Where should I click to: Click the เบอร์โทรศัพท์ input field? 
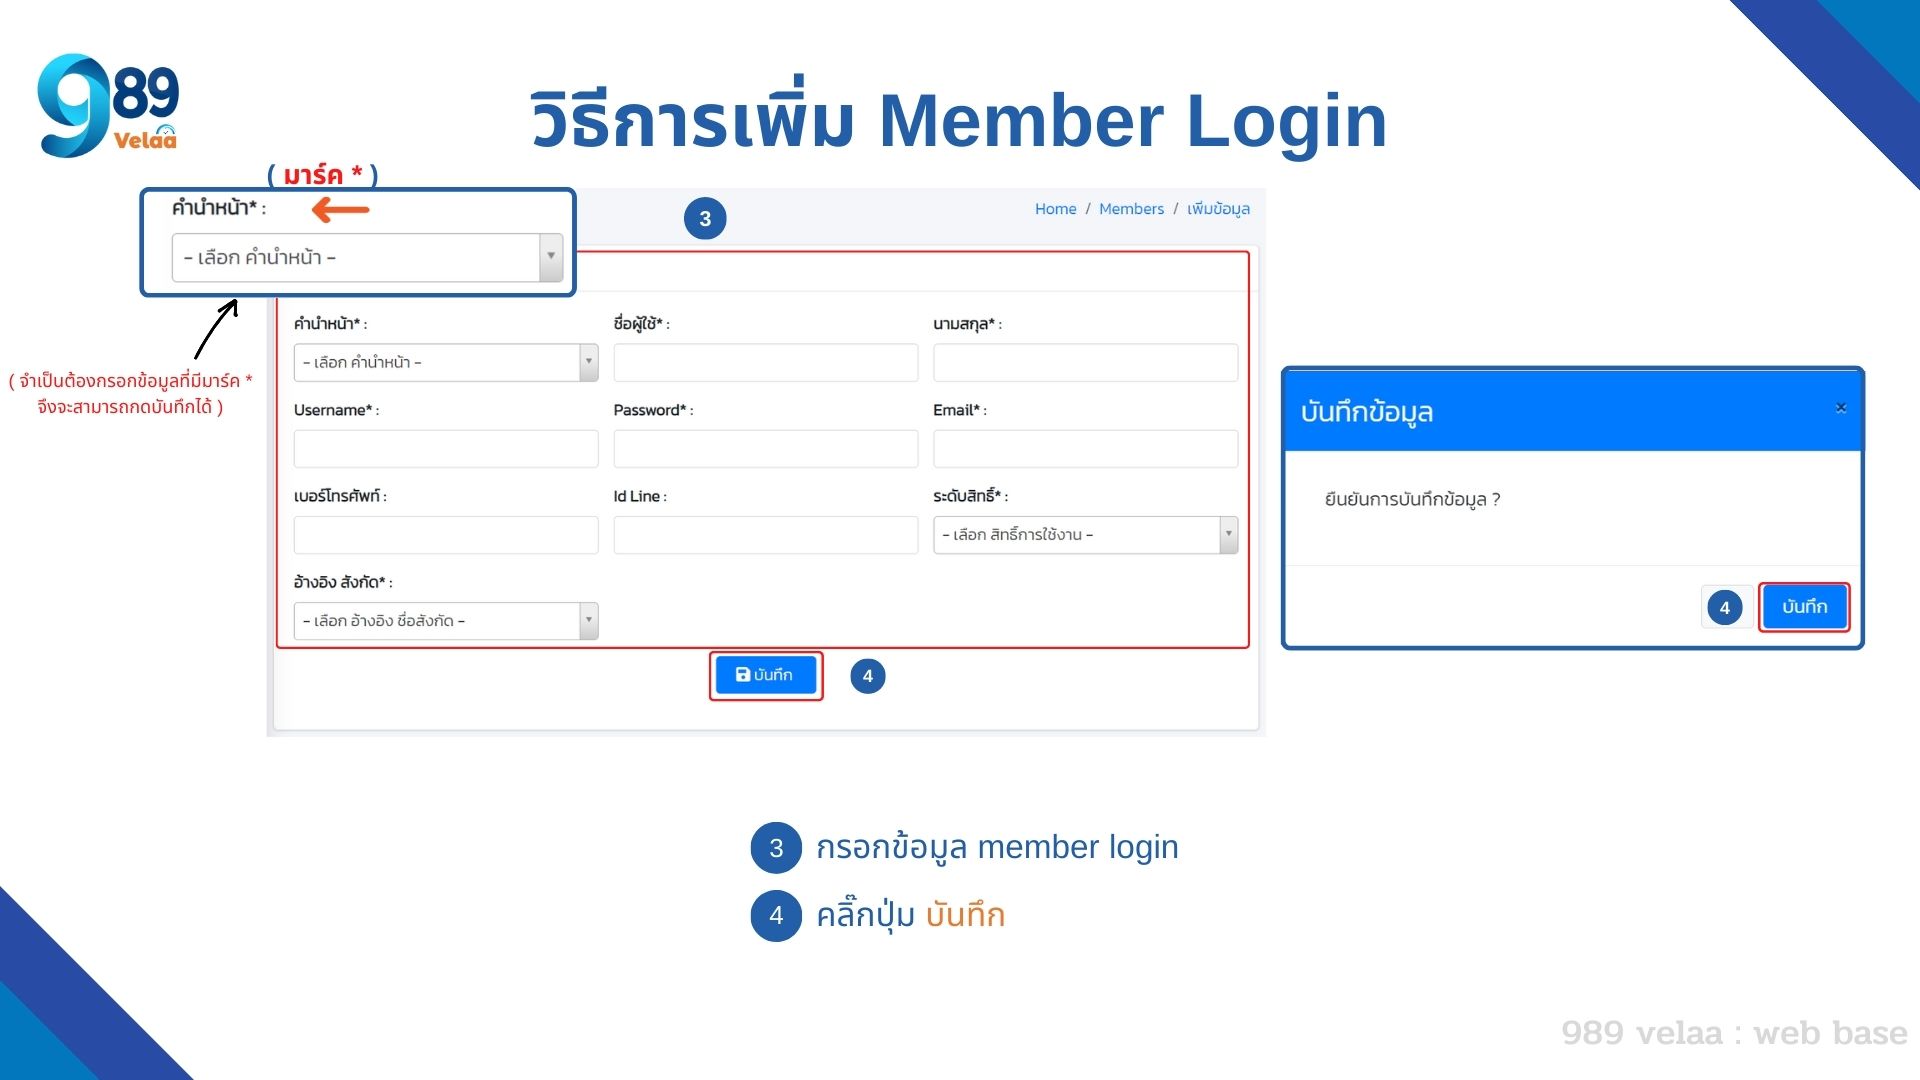[445, 534]
